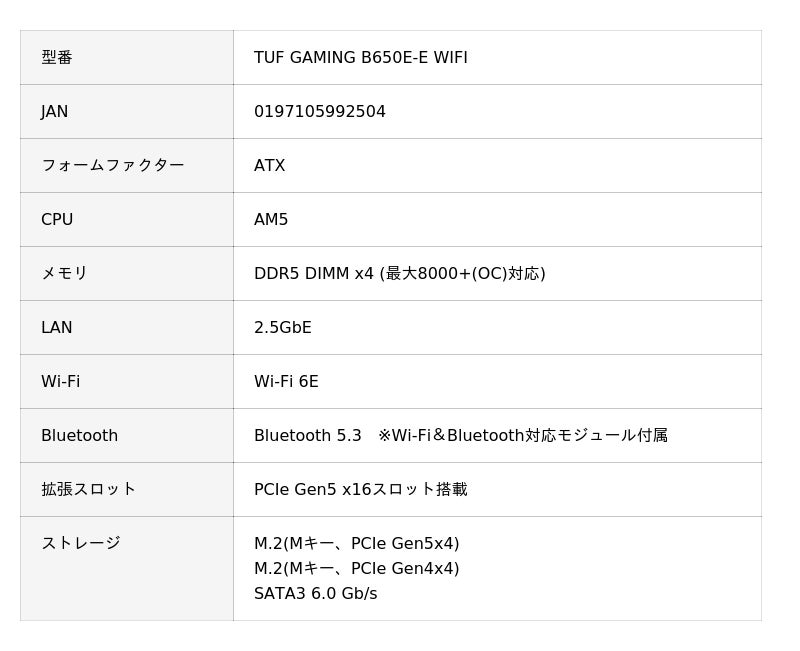
Task: Click the ストレージ row label
Action: click(80, 544)
